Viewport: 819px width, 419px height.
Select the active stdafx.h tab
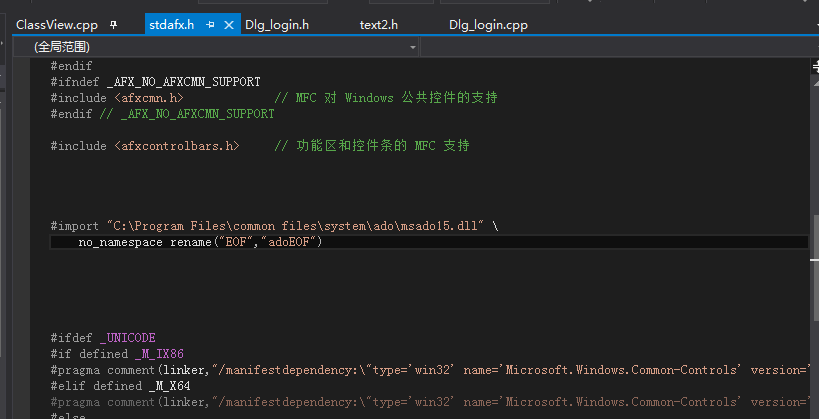point(172,25)
